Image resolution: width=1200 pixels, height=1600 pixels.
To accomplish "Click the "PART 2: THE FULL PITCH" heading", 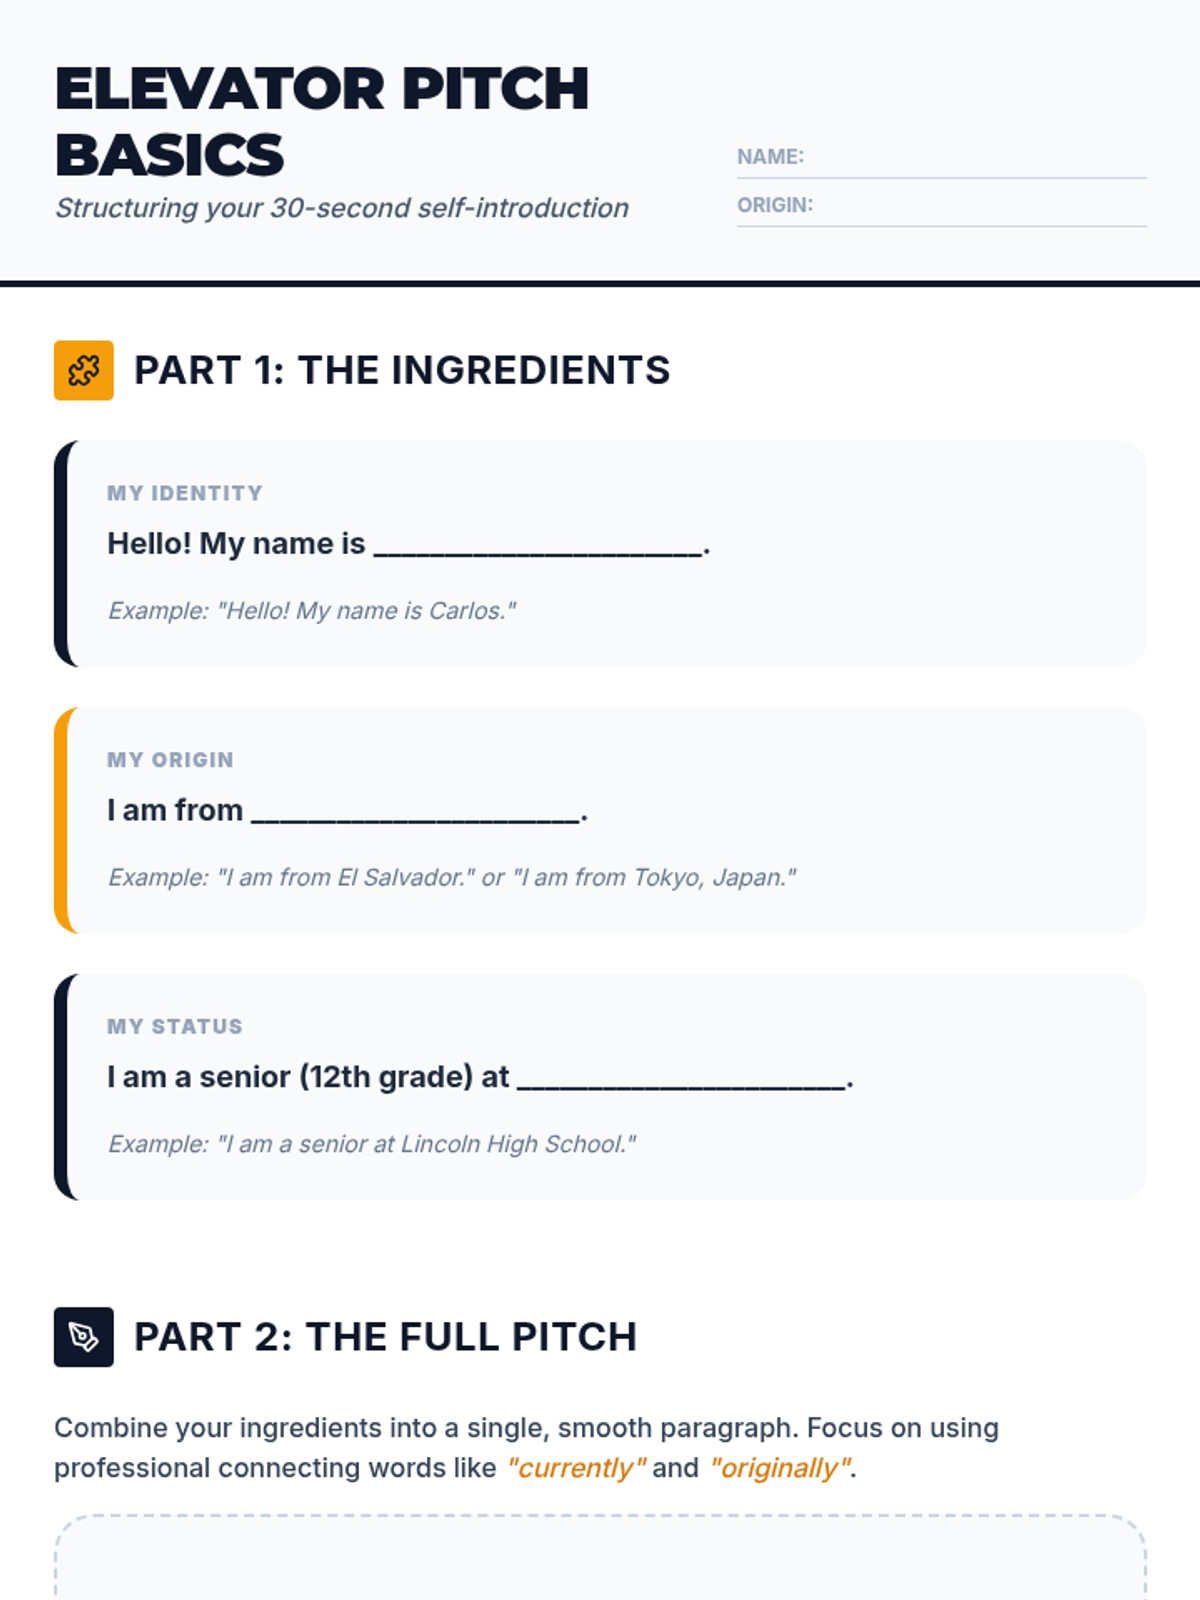I will (x=386, y=1337).
